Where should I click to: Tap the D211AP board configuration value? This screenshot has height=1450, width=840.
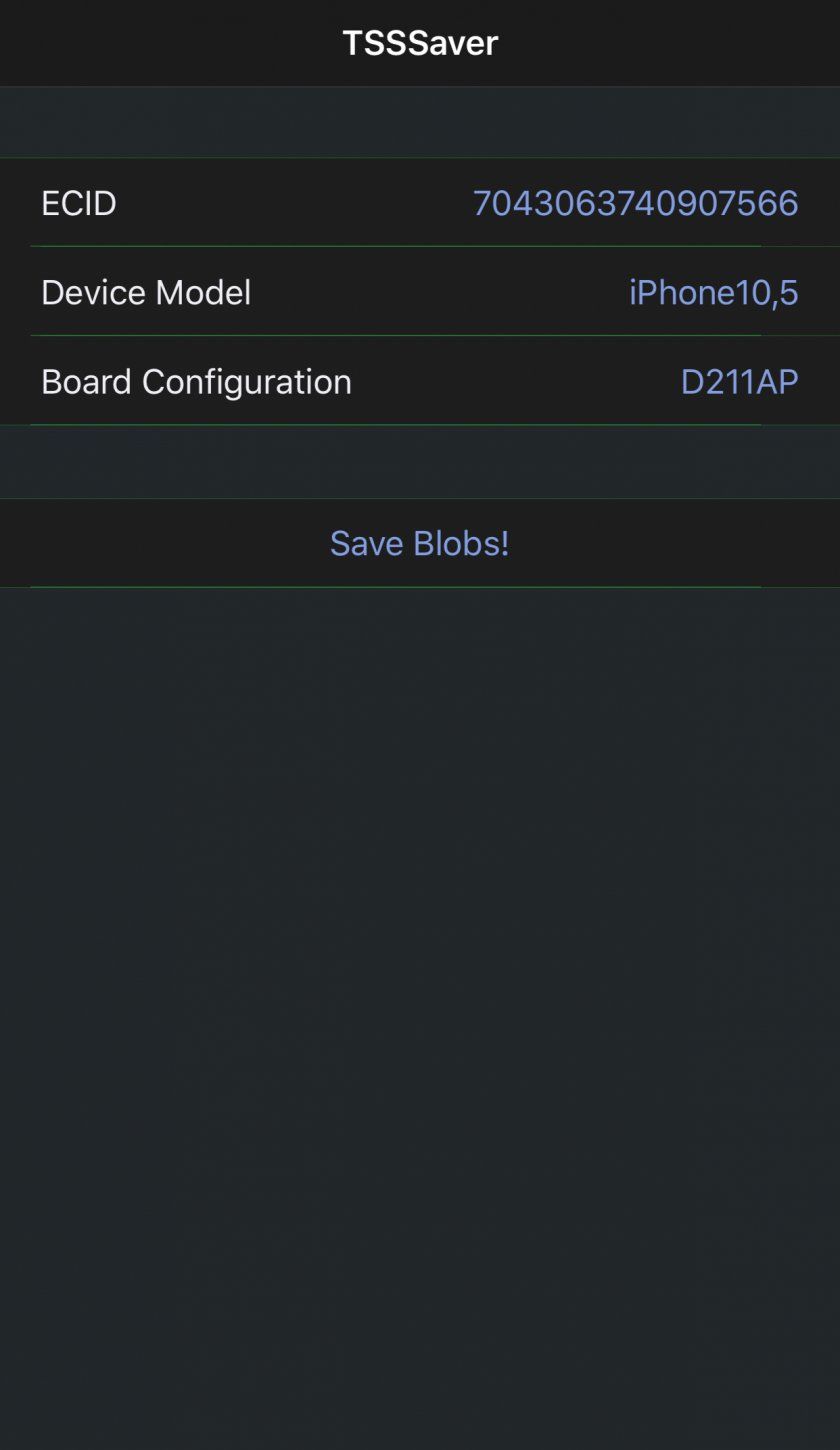tap(739, 381)
